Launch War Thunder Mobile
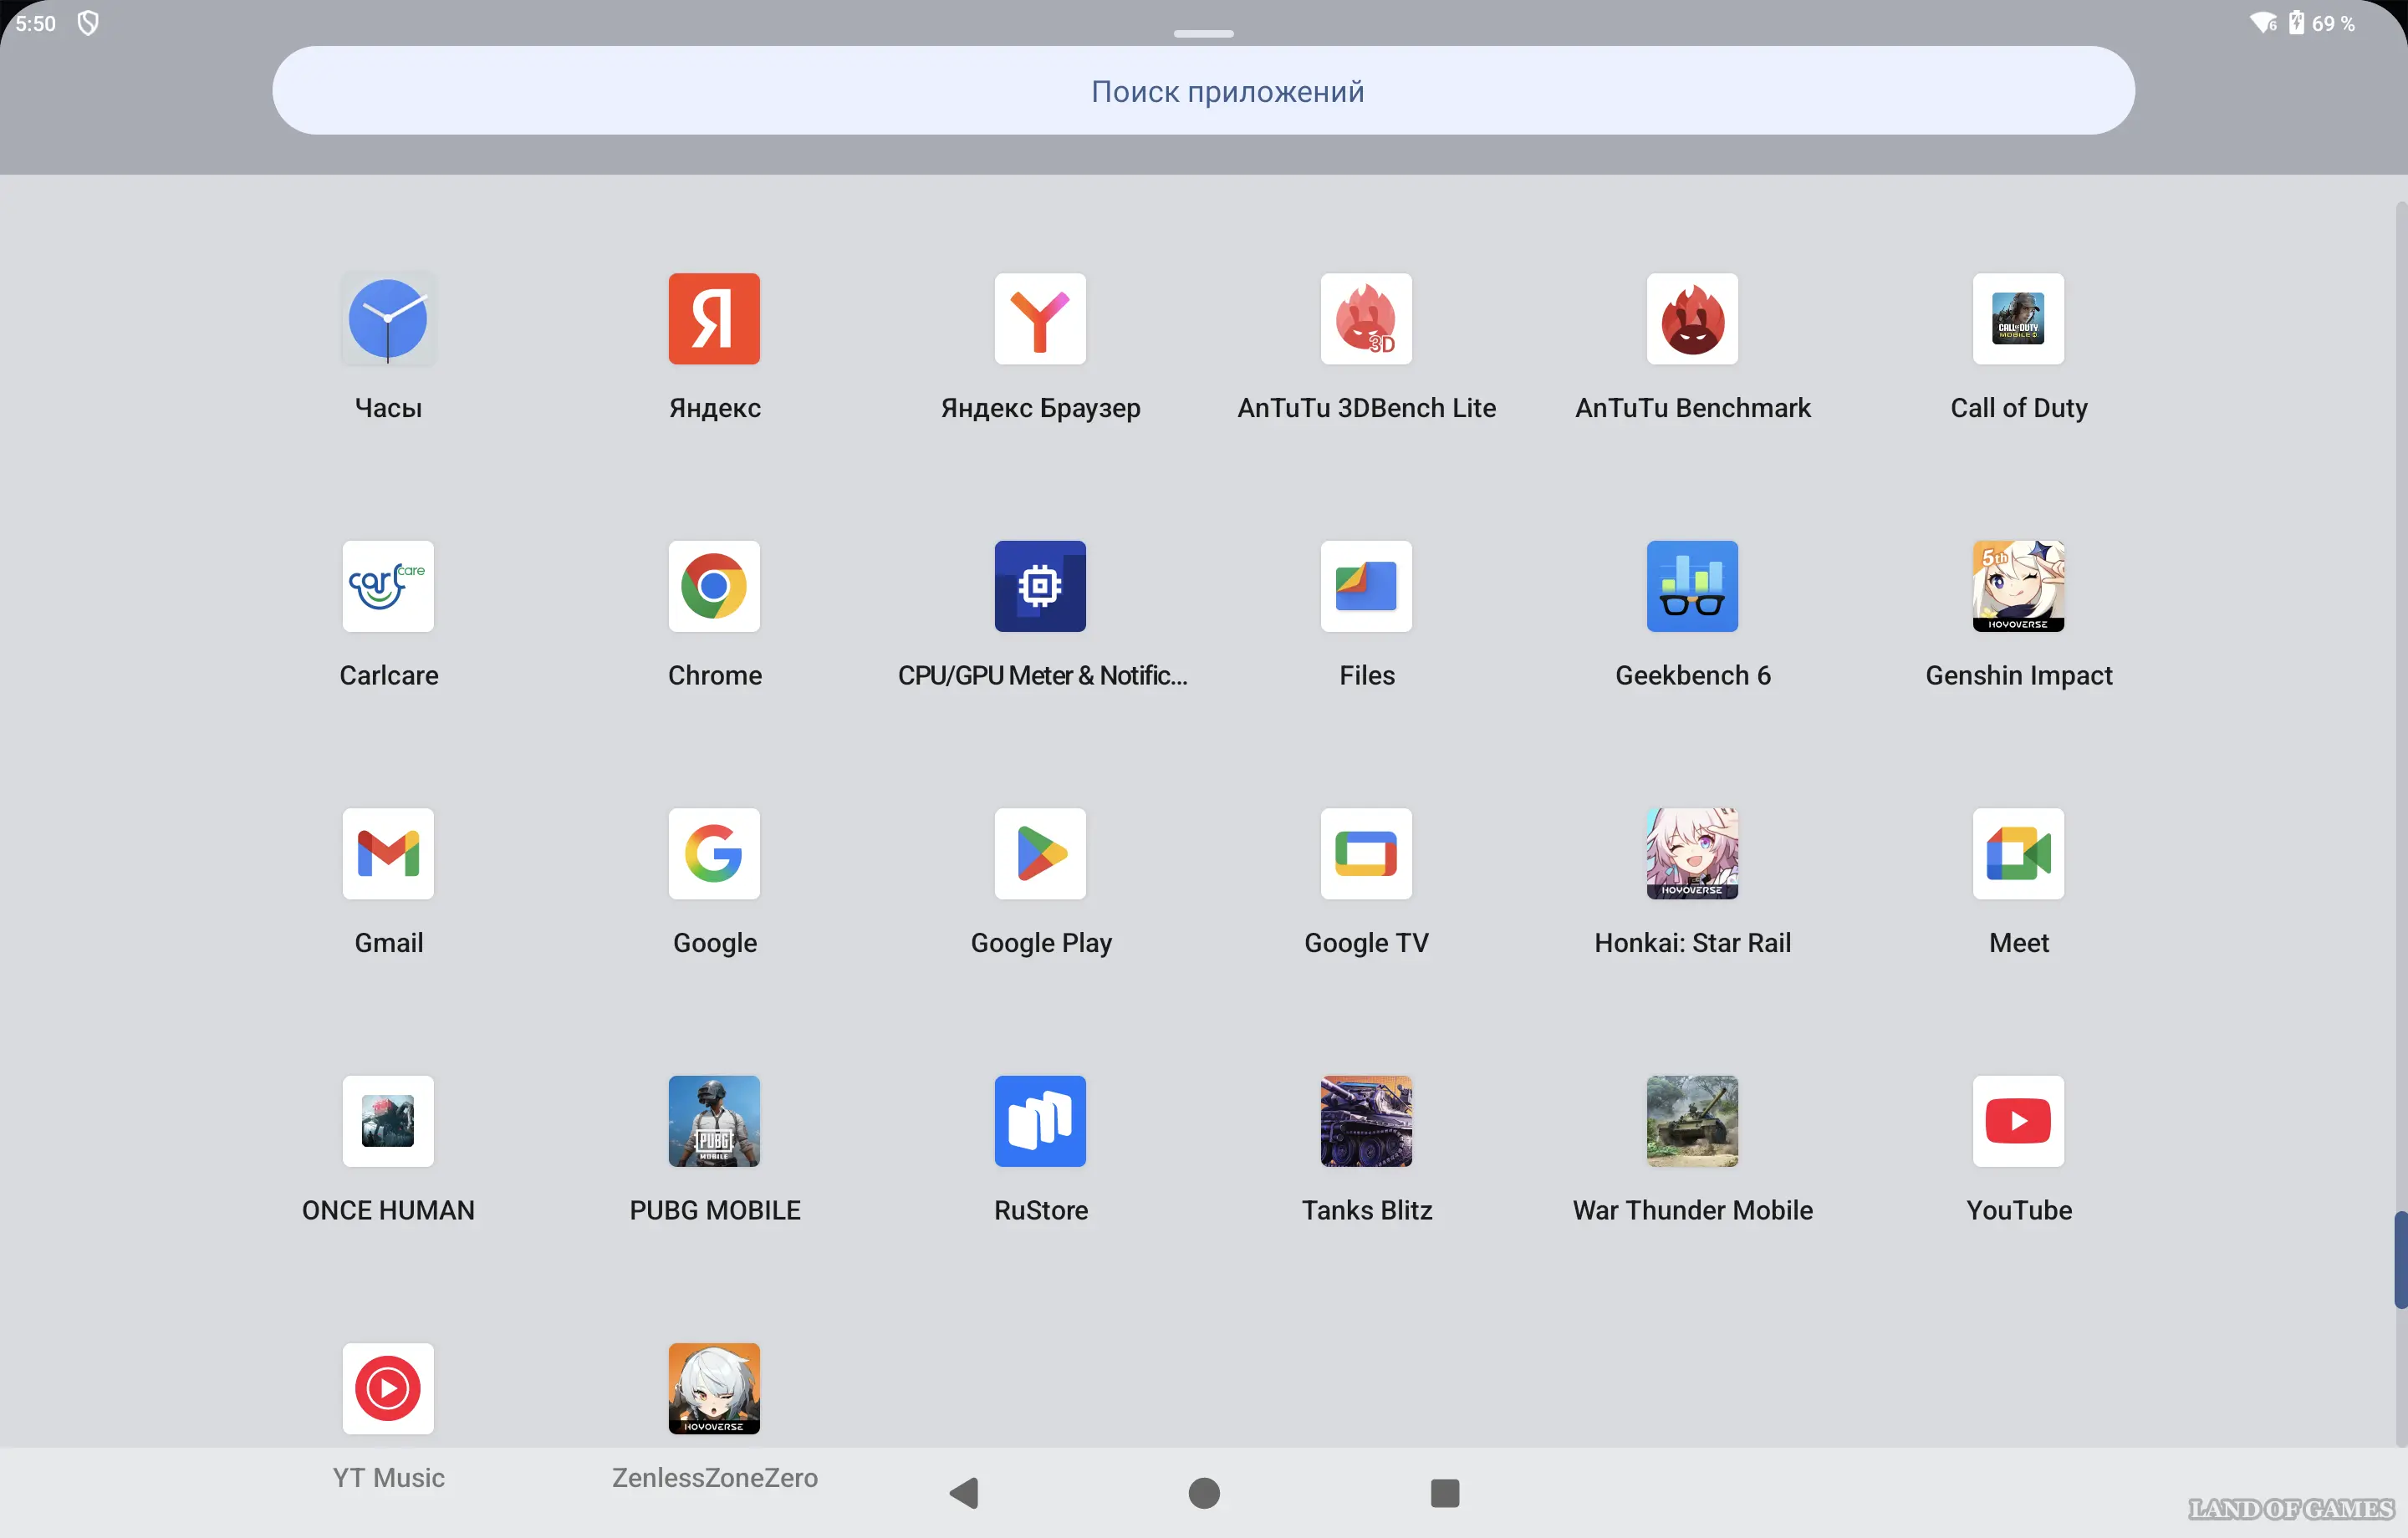The width and height of the screenshot is (2408, 1538). (x=1692, y=1121)
